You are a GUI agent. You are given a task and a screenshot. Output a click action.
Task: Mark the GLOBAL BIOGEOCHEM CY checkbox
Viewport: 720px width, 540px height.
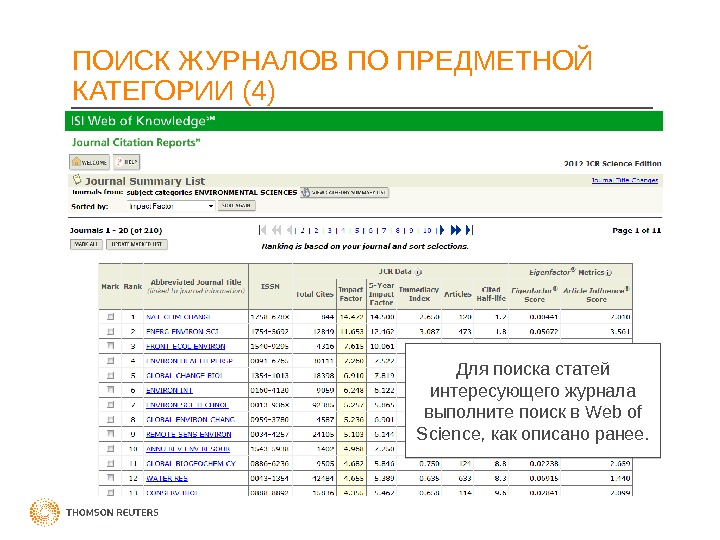pyautogui.click(x=110, y=464)
